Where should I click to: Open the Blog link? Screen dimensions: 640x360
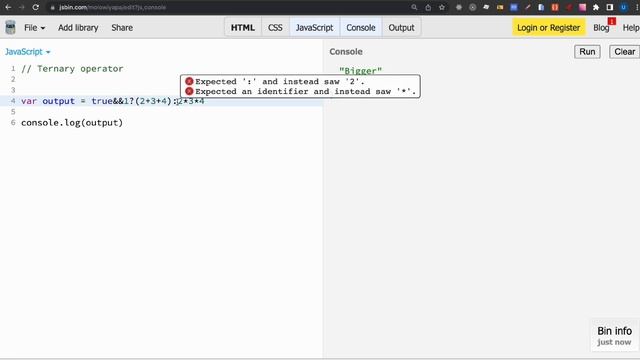(x=601, y=28)
